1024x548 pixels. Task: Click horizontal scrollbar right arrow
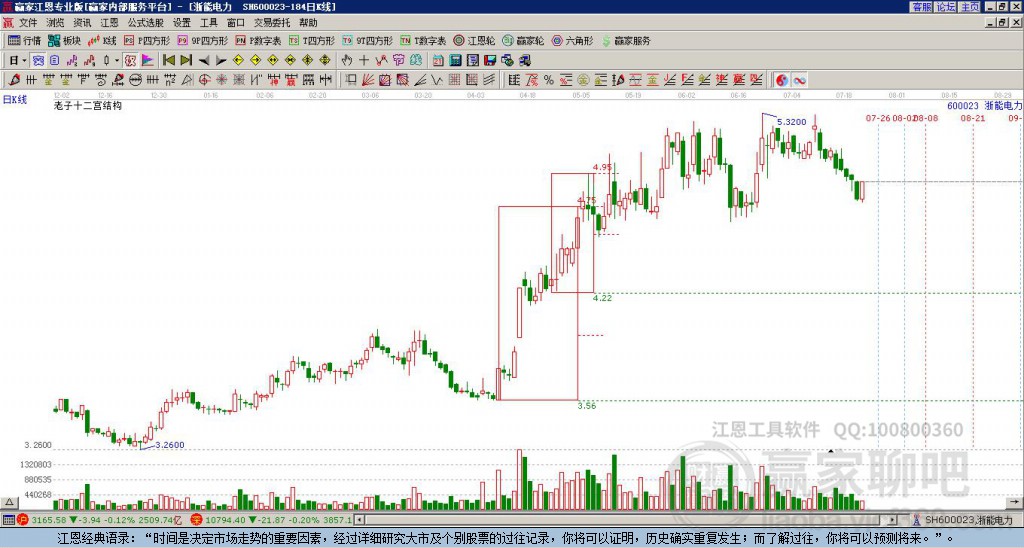[892, 520]
